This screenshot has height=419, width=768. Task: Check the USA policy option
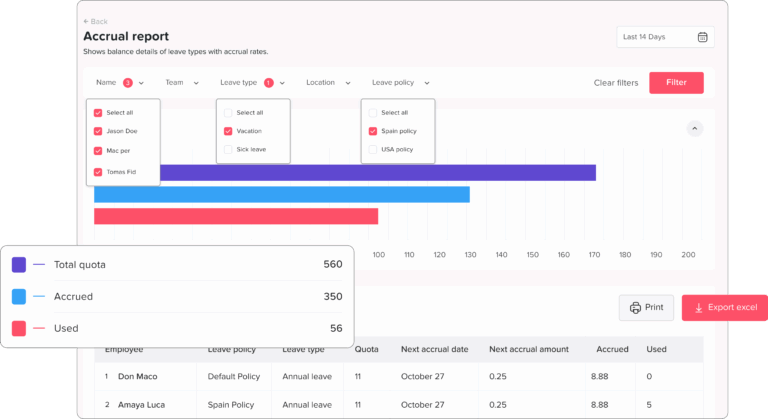pos(373,149)
